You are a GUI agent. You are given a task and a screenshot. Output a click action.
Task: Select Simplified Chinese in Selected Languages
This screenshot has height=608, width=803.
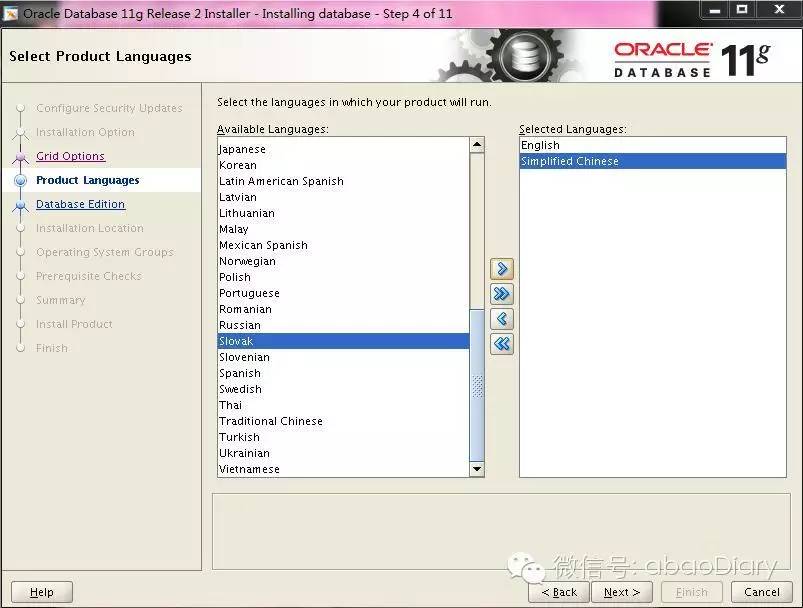pos(653,161)
